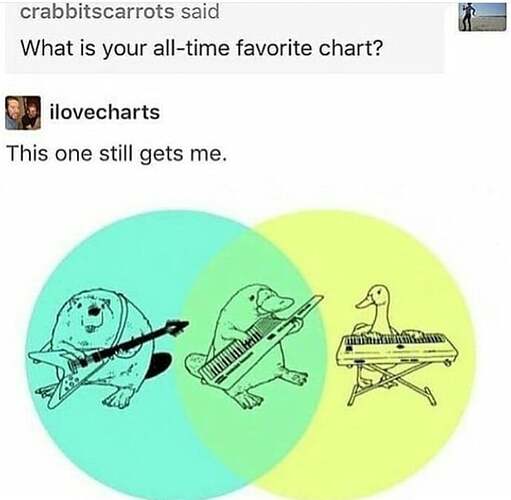Screen dimensions: 511x500
Task: Click the crabbitscarrots username
Action: point(97,11)
